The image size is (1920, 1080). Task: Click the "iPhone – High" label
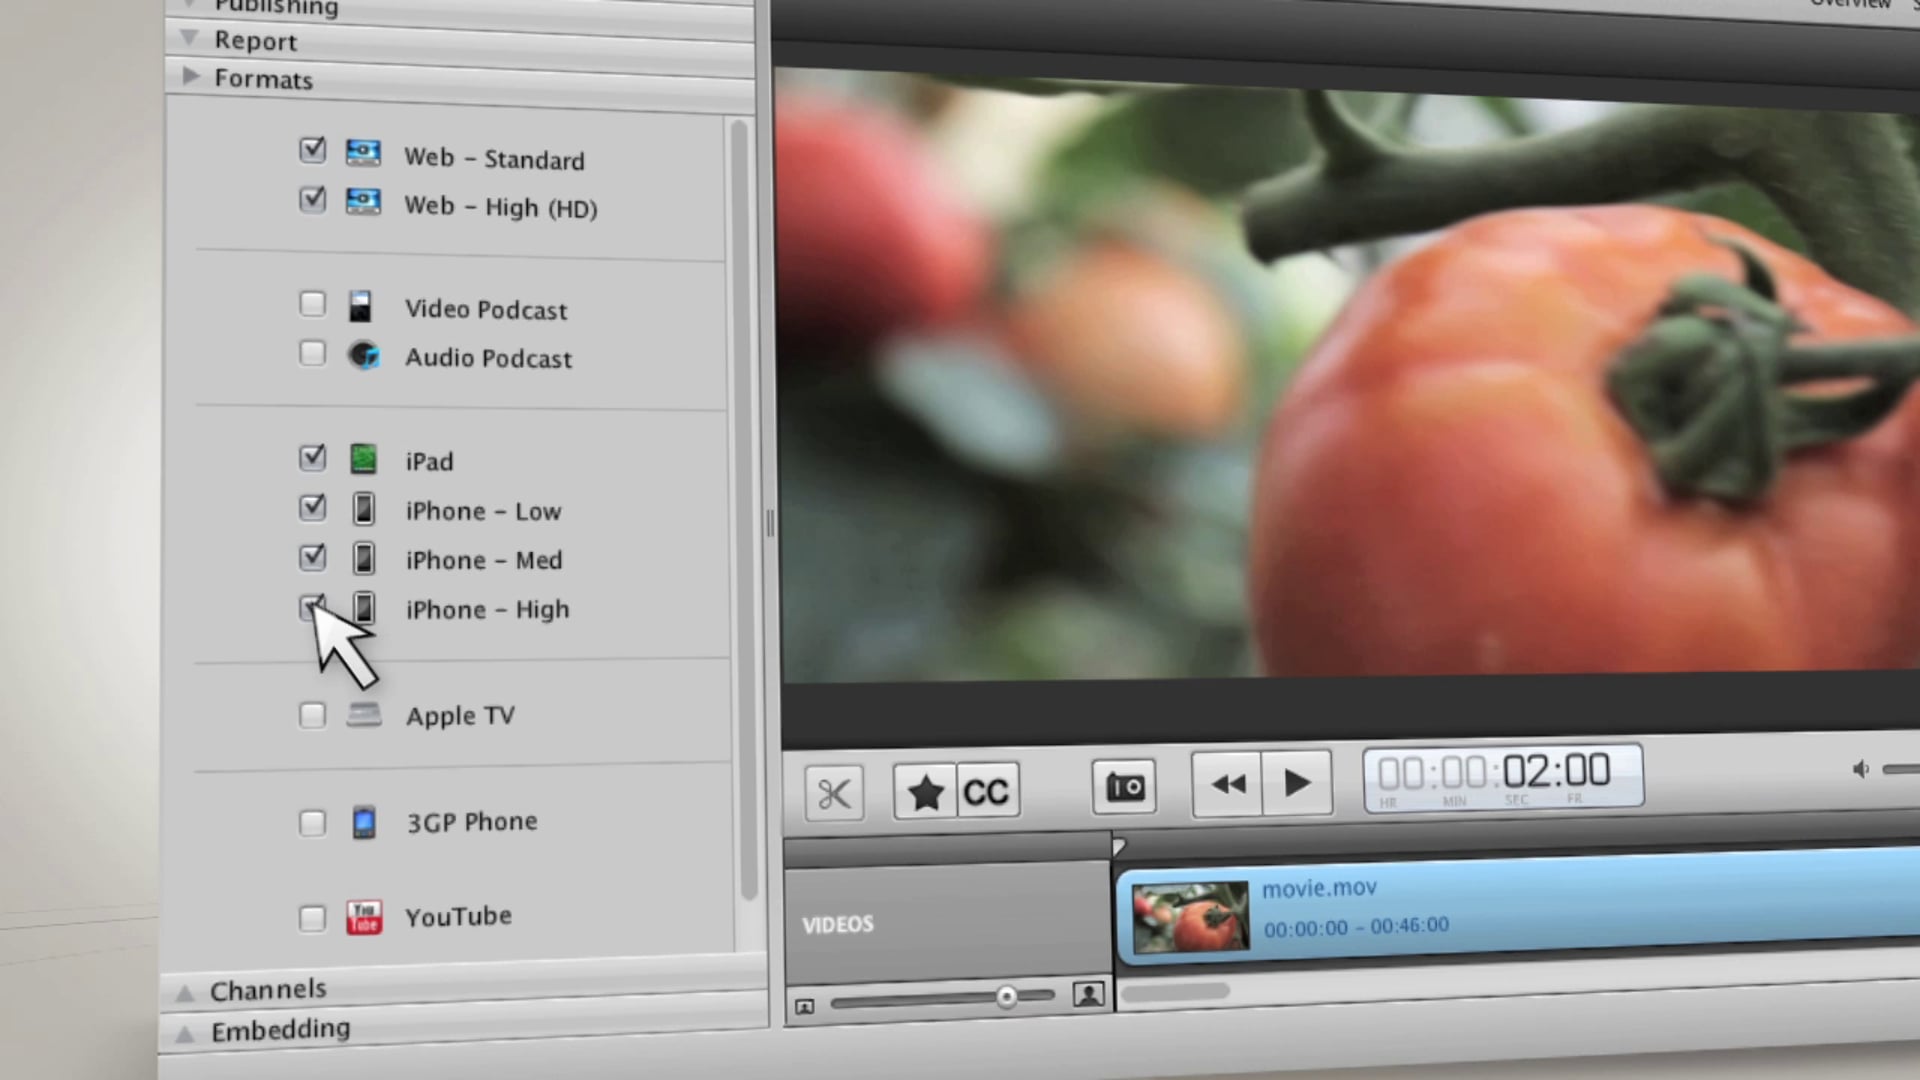488,610
